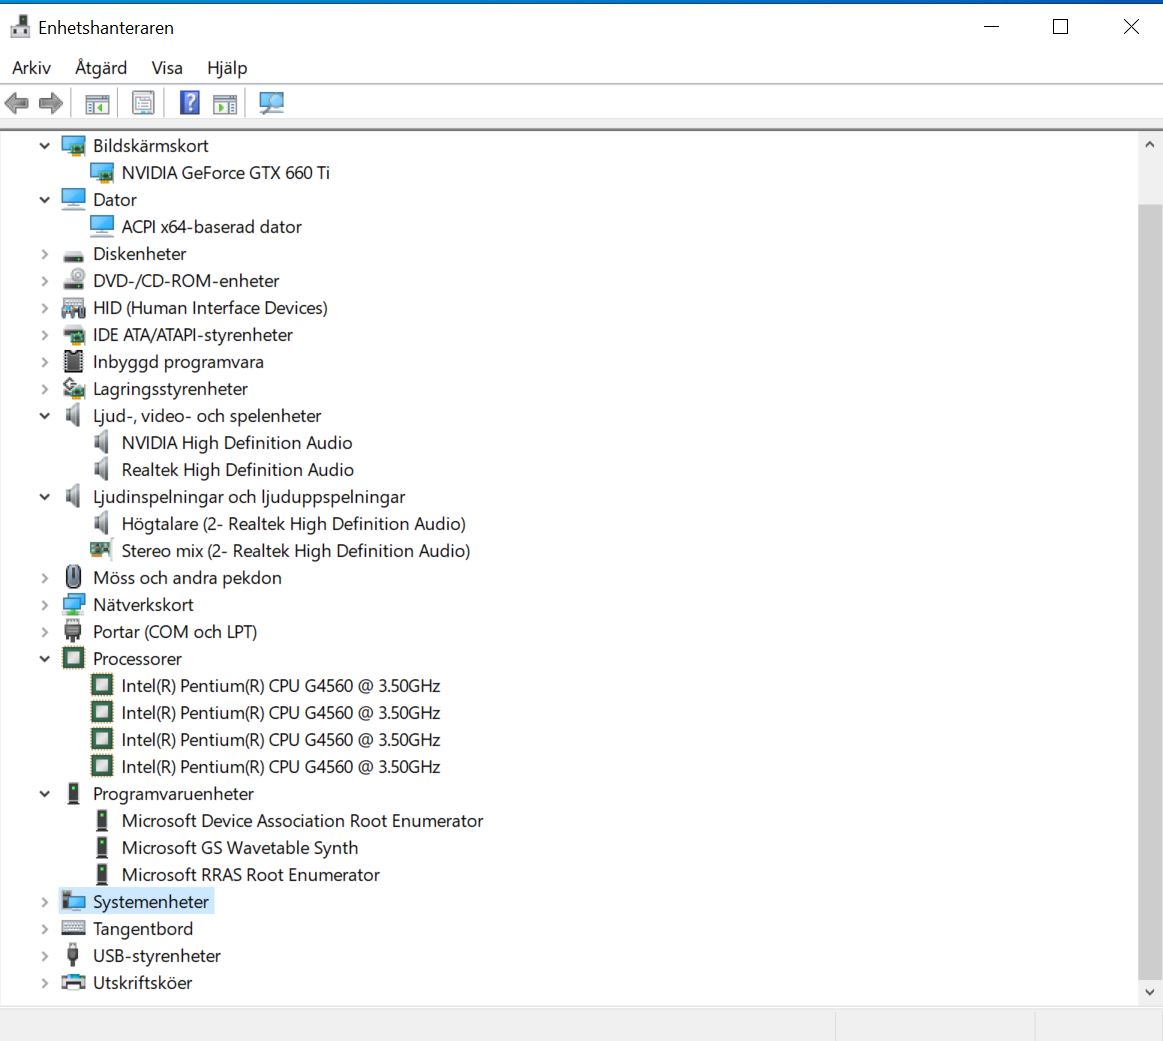
Task: Select Realtek High Definition Audio device
Action: click(237, 470)
